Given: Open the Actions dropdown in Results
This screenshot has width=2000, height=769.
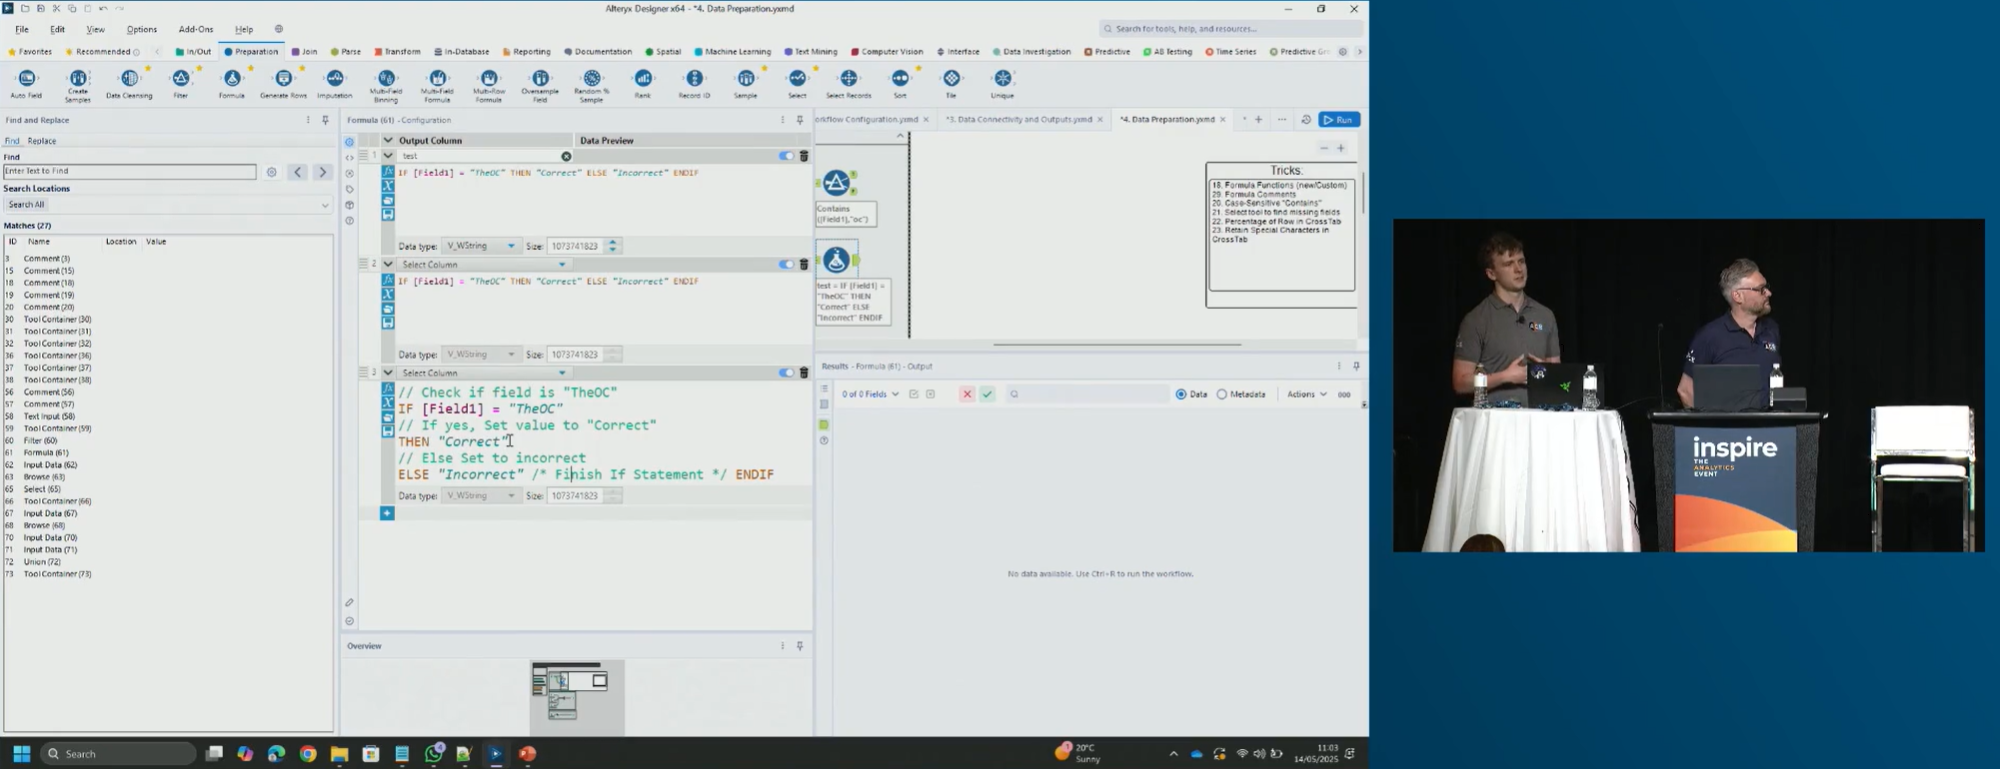Looking at the screenshot, I should [1307, 395].
